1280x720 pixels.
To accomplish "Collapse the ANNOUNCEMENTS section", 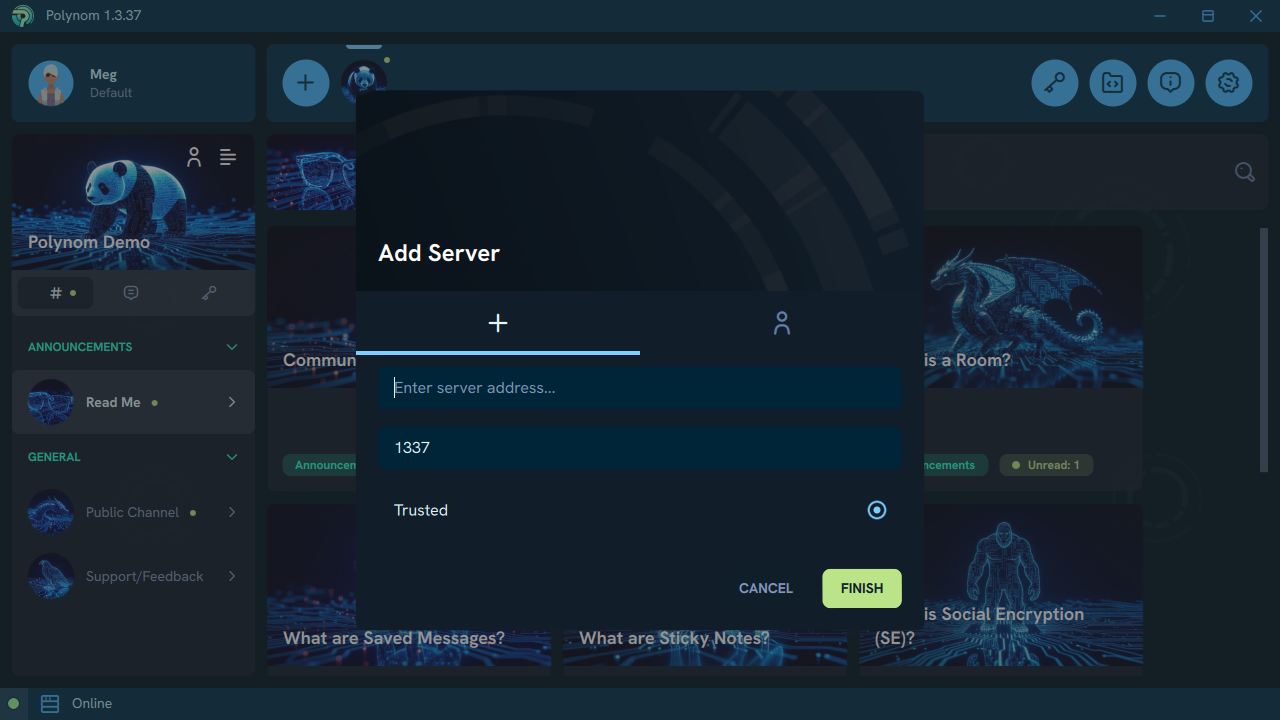I will pos(231,346).
